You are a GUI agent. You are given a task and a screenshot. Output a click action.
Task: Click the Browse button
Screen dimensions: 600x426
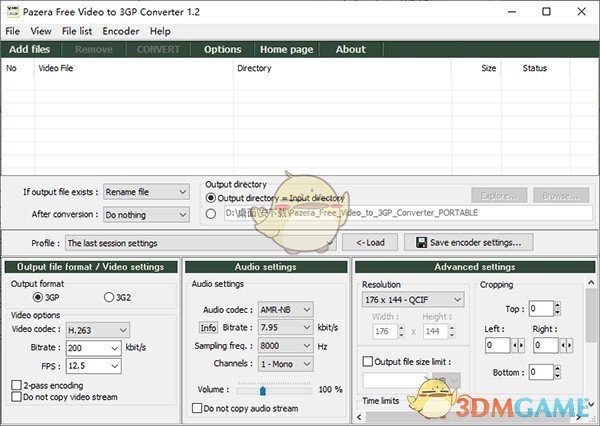[561, 196]
